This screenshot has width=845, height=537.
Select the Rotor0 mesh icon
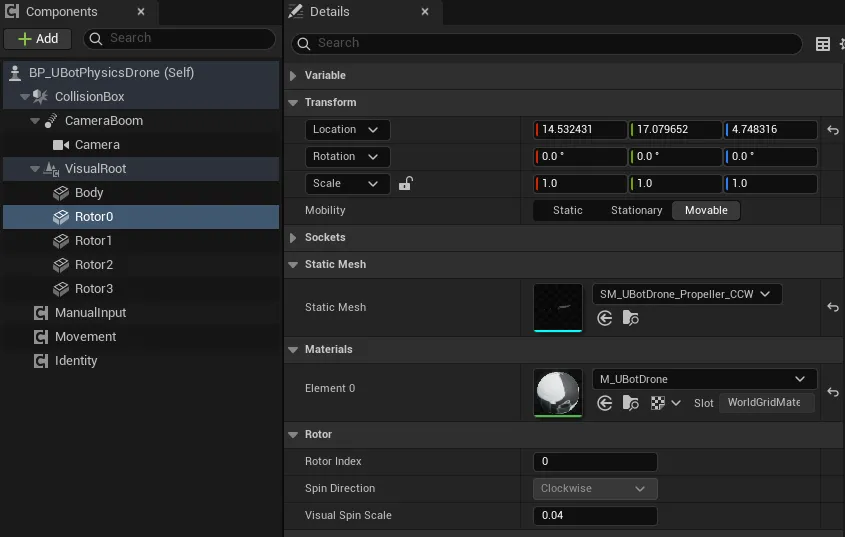coord(61,217)
